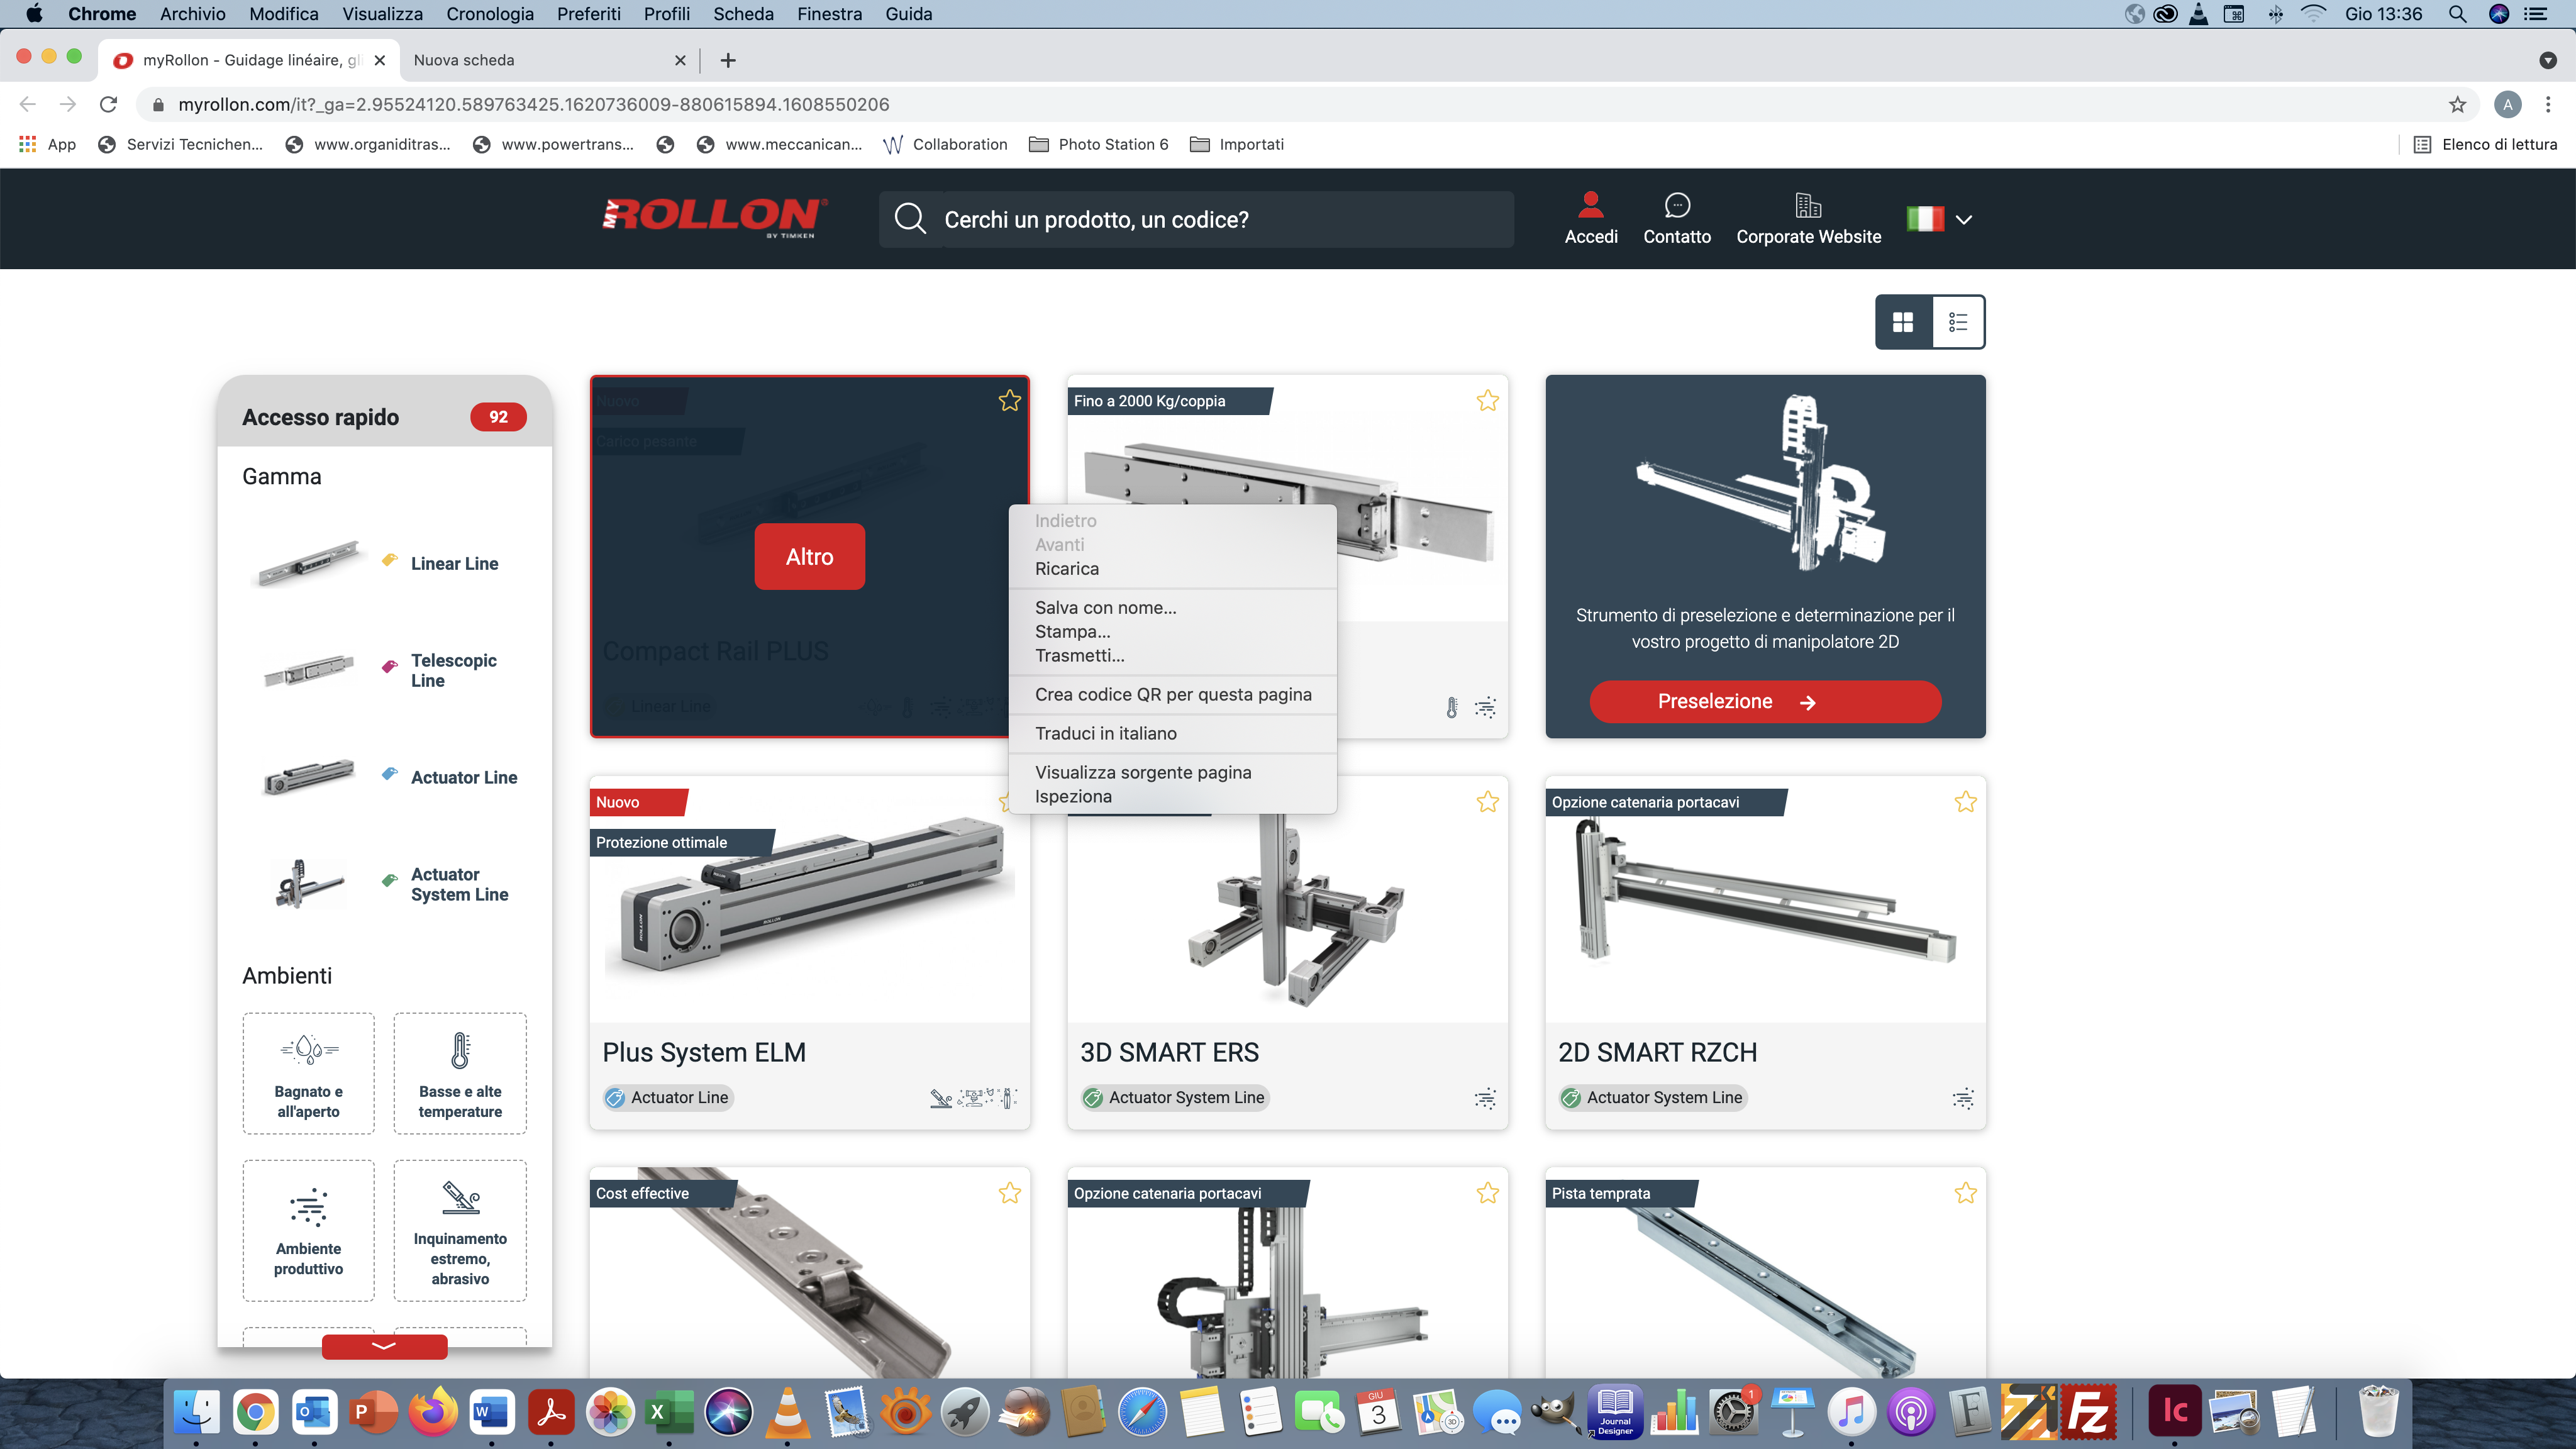2576x1449 pixels.
Task: Reload the page with refresh icon
Action: click(x=108, y=104)
